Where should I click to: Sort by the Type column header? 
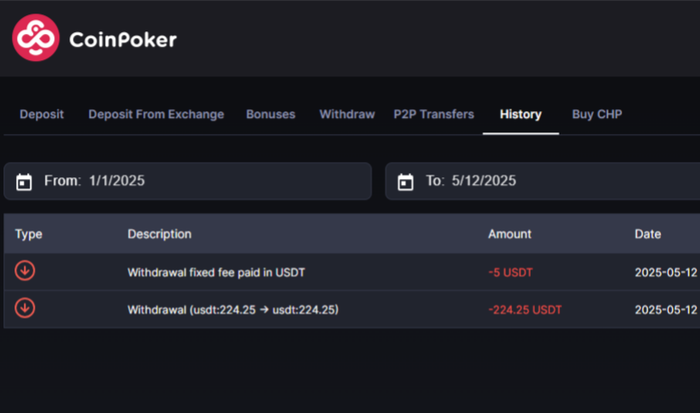point(29,234)
